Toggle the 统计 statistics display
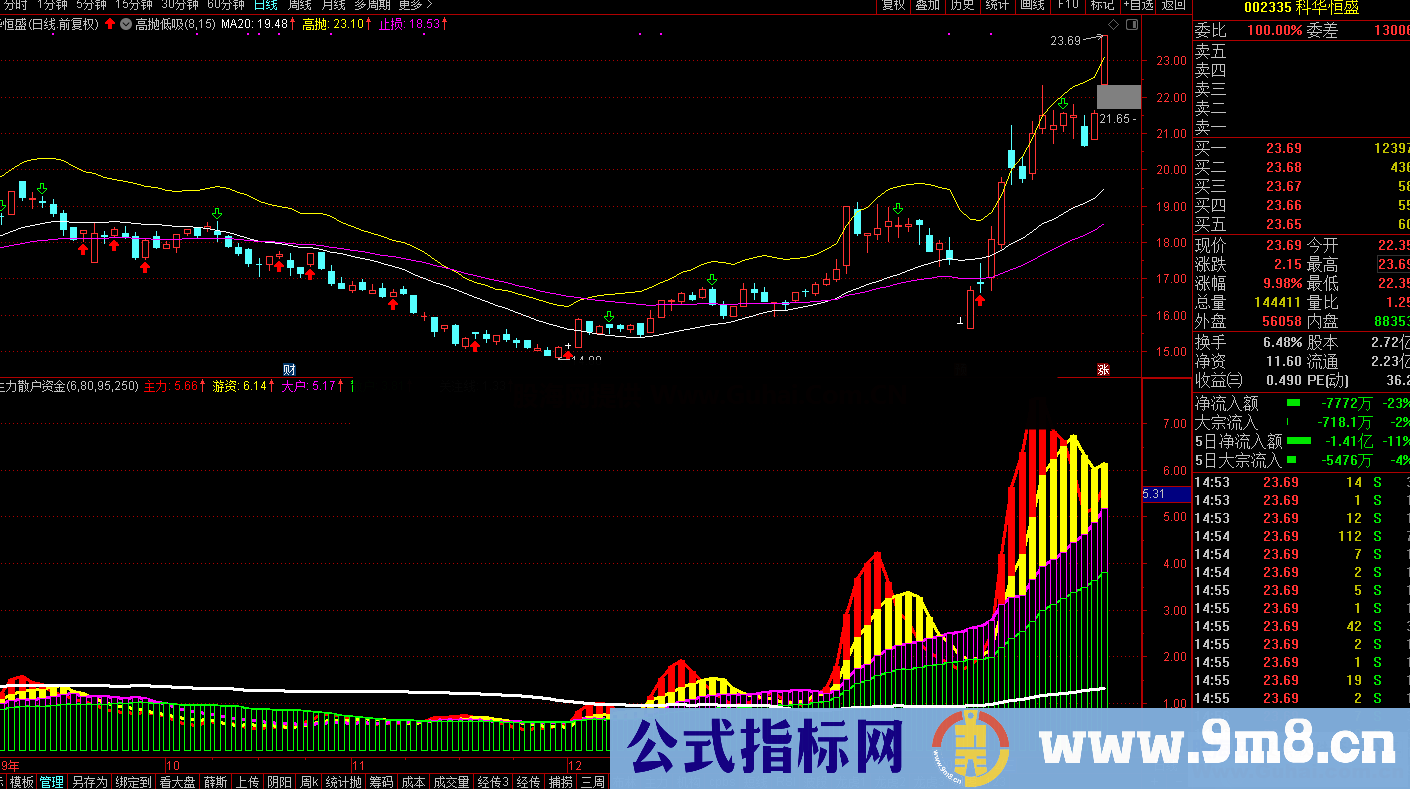This screenshot has width=1410, height=789. 997,9
